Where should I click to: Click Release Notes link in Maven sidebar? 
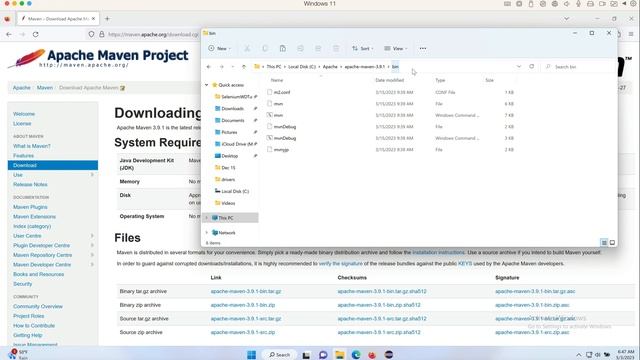click(30, 184)
